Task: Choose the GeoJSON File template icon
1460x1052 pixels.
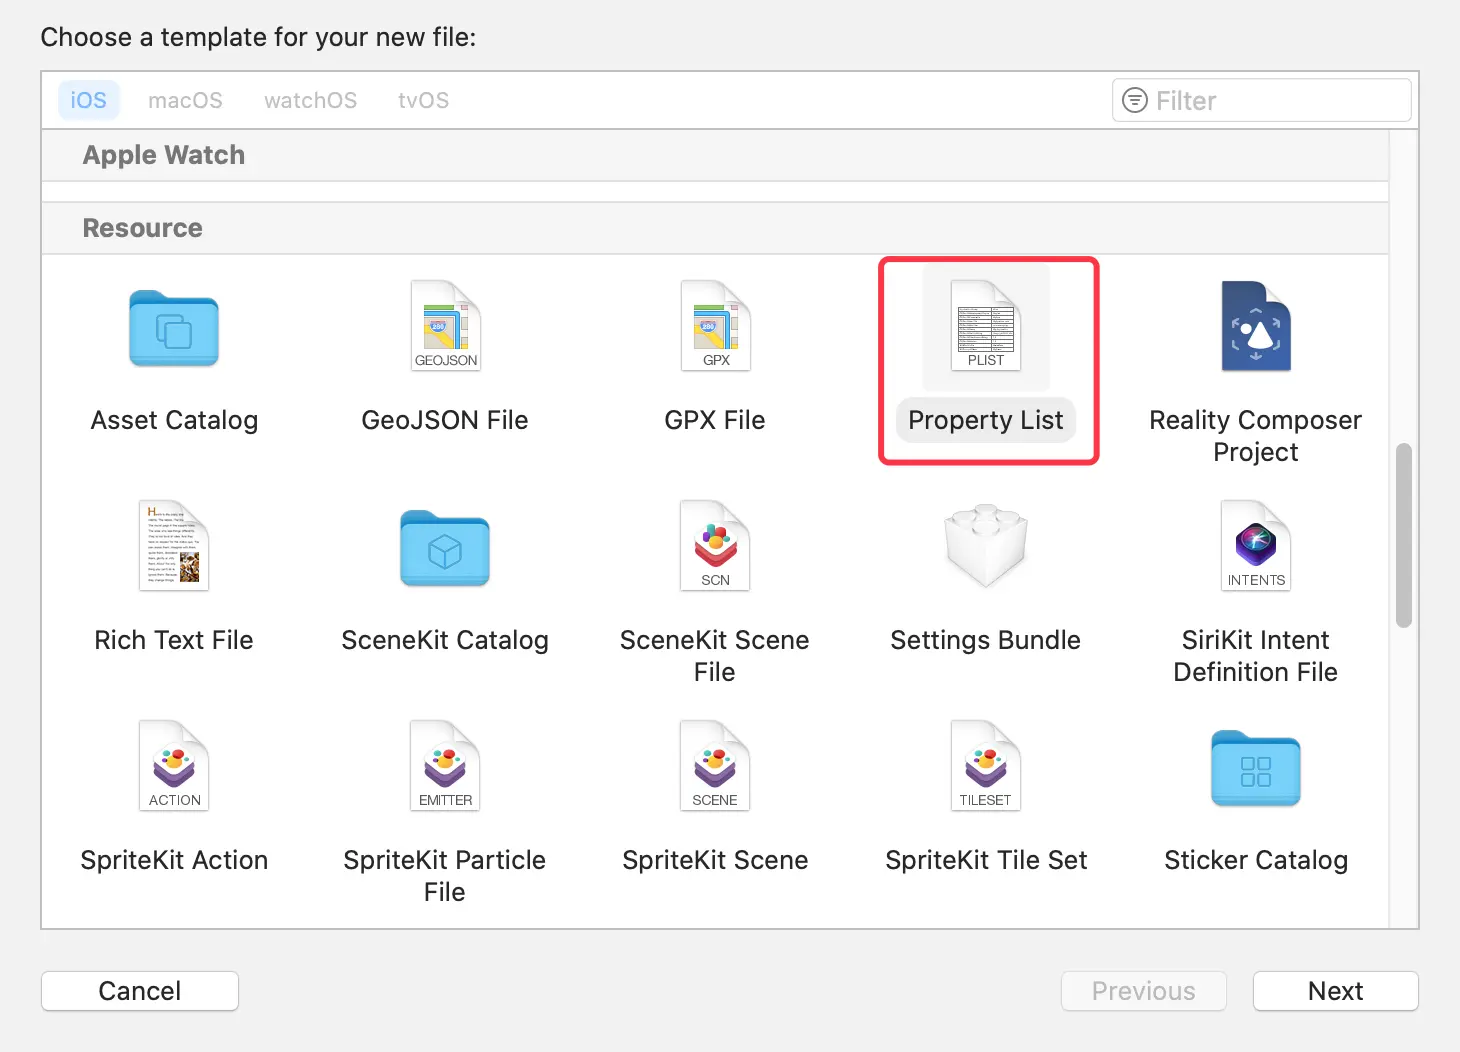Action: pos(445,326)
